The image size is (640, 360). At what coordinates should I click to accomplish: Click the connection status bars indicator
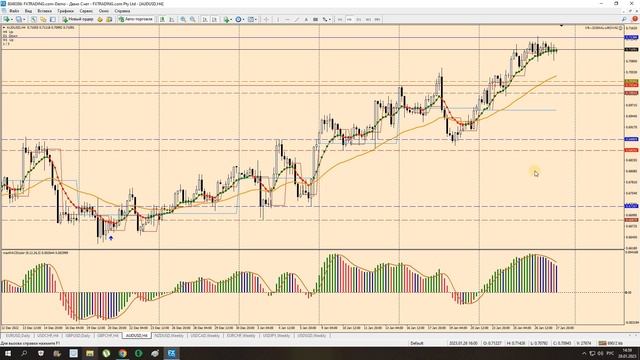(602, 343)
